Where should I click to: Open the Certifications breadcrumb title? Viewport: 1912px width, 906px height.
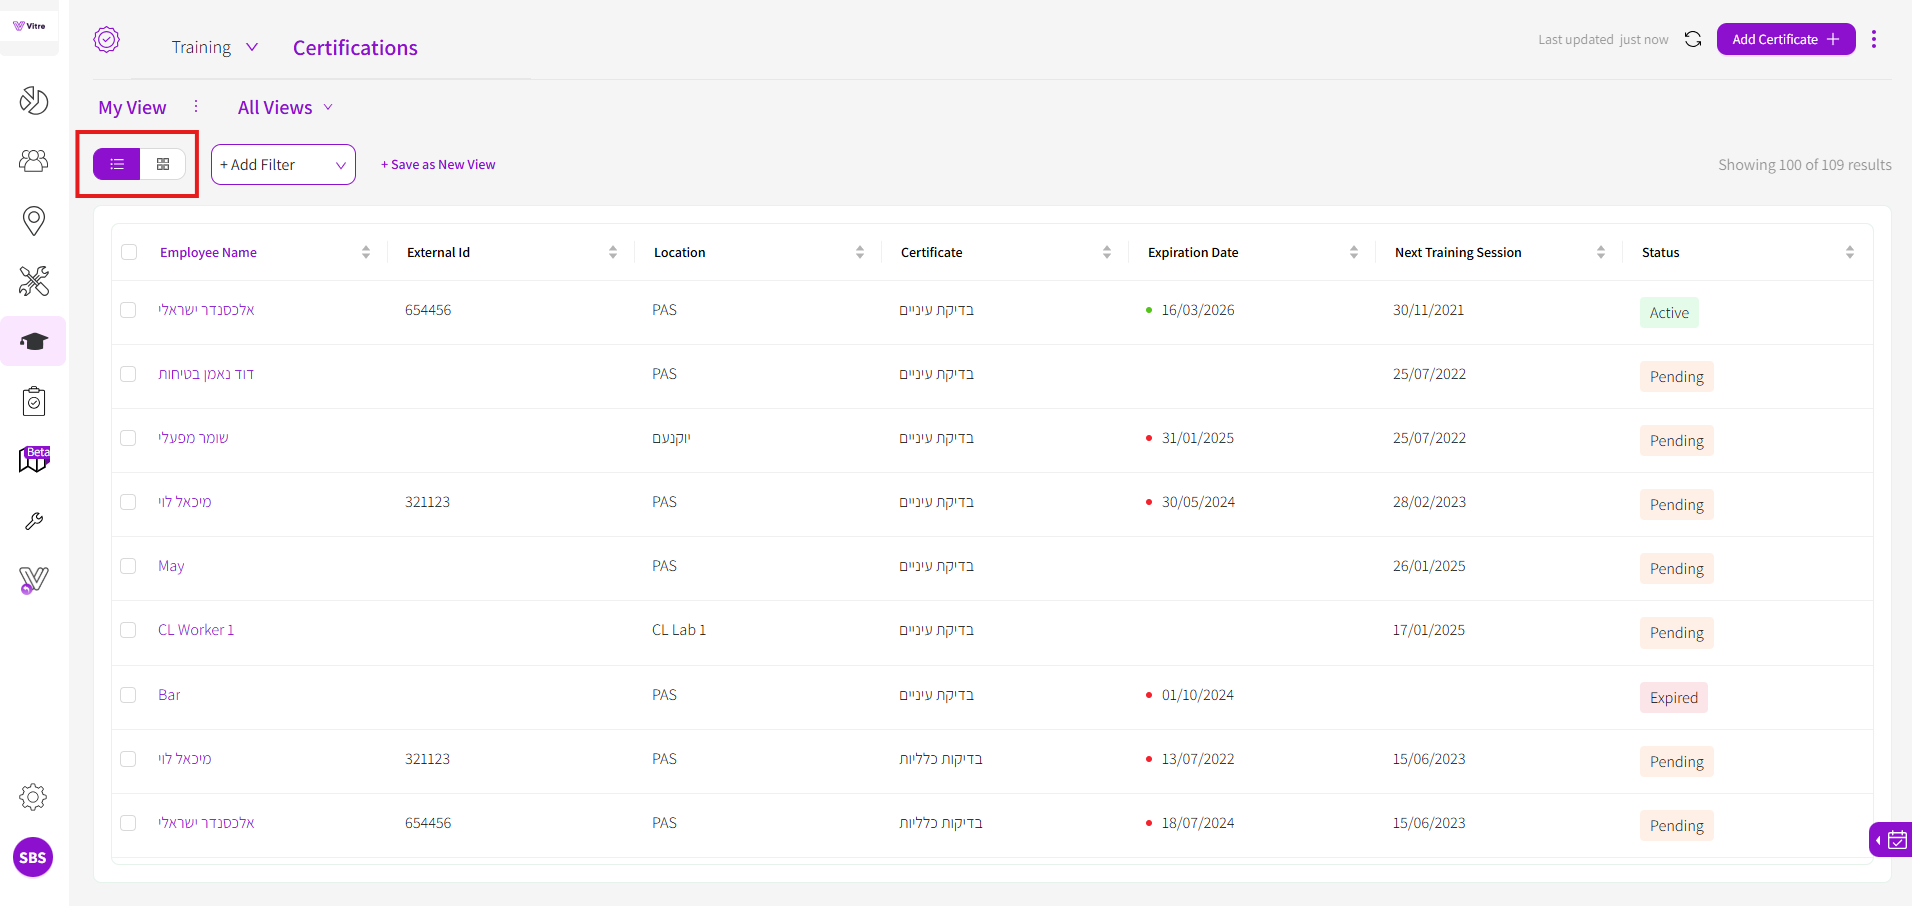pyautogui.click(x=355, y=48)
